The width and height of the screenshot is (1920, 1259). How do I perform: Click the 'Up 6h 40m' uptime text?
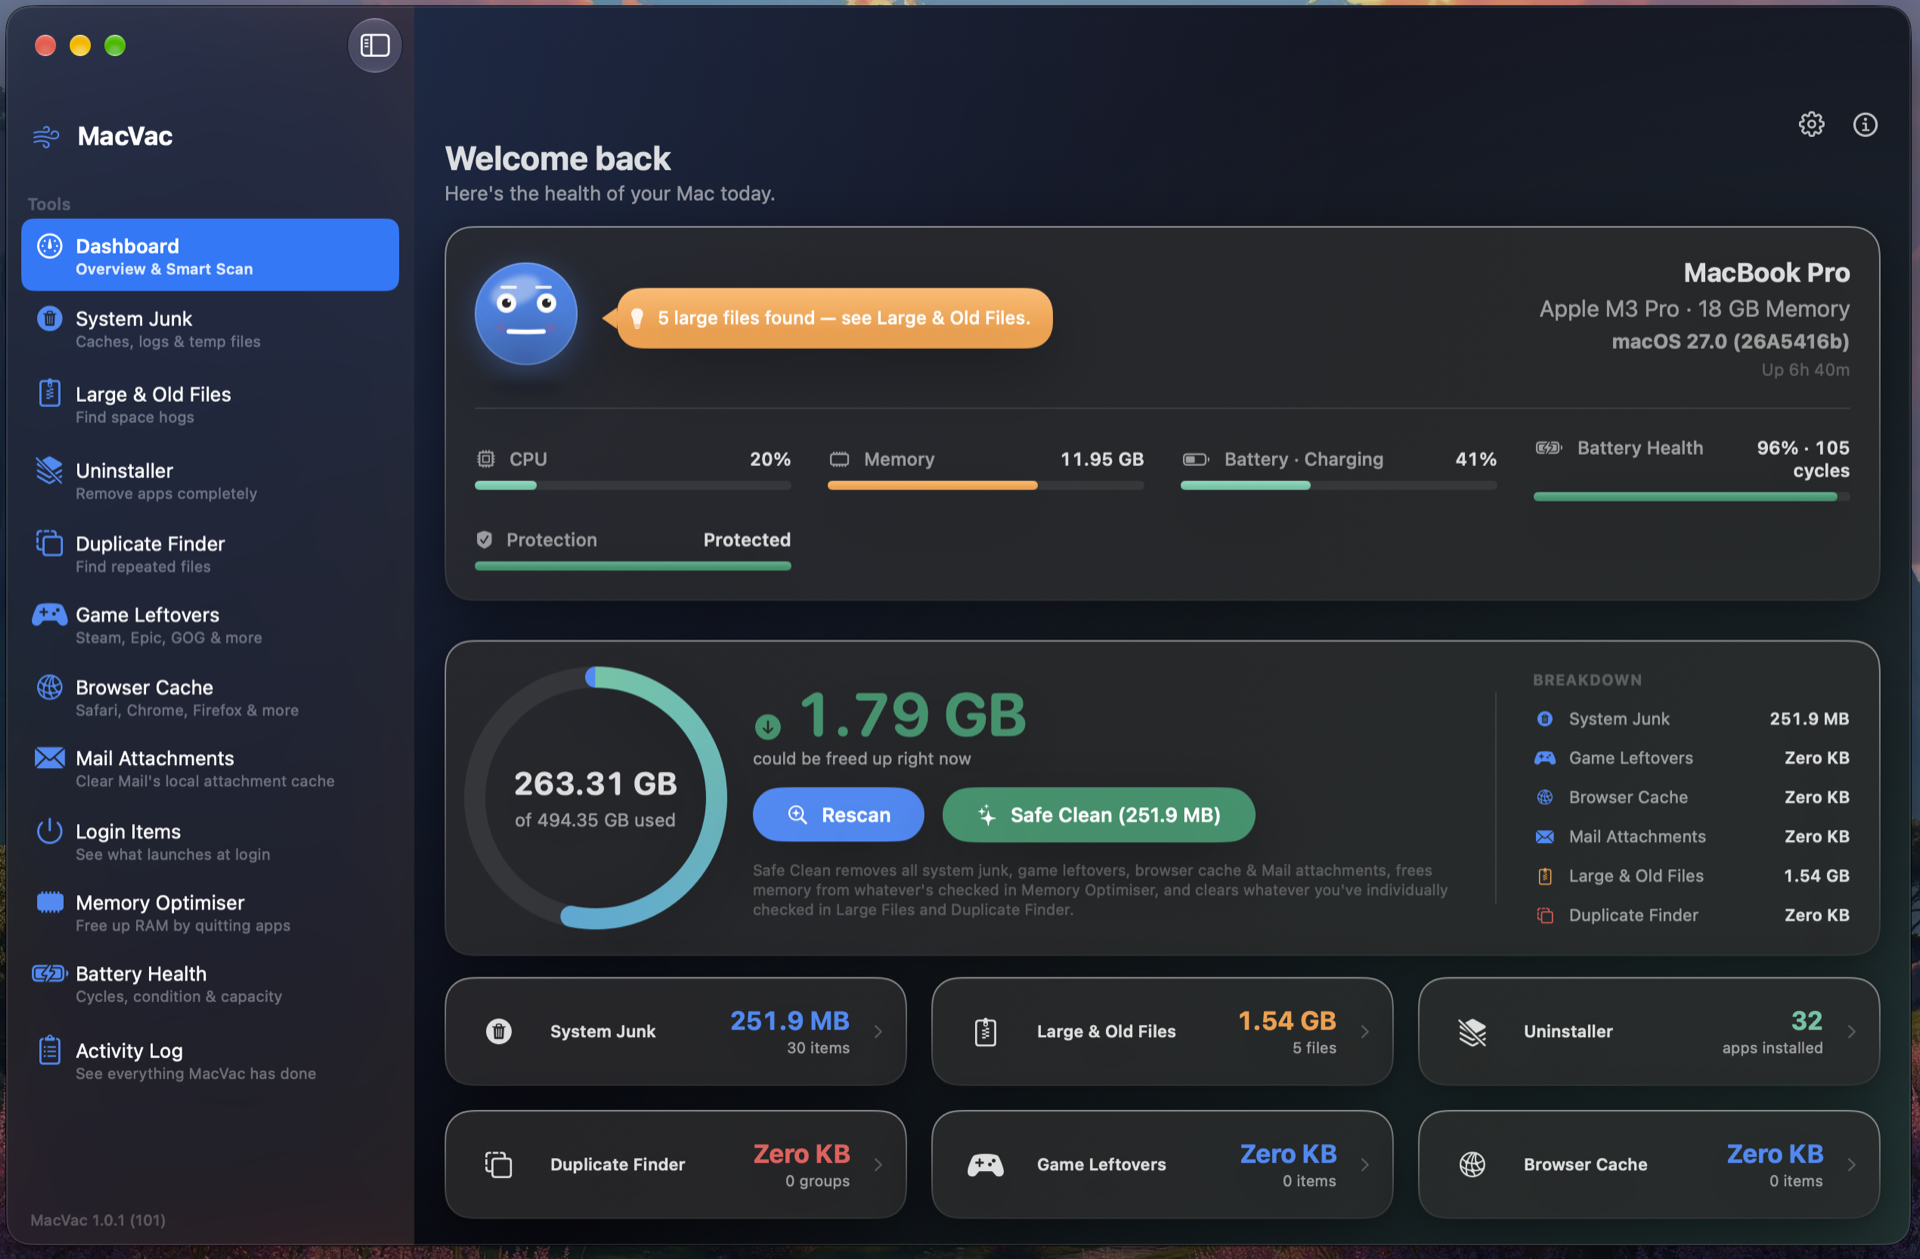pos(1805,370)
